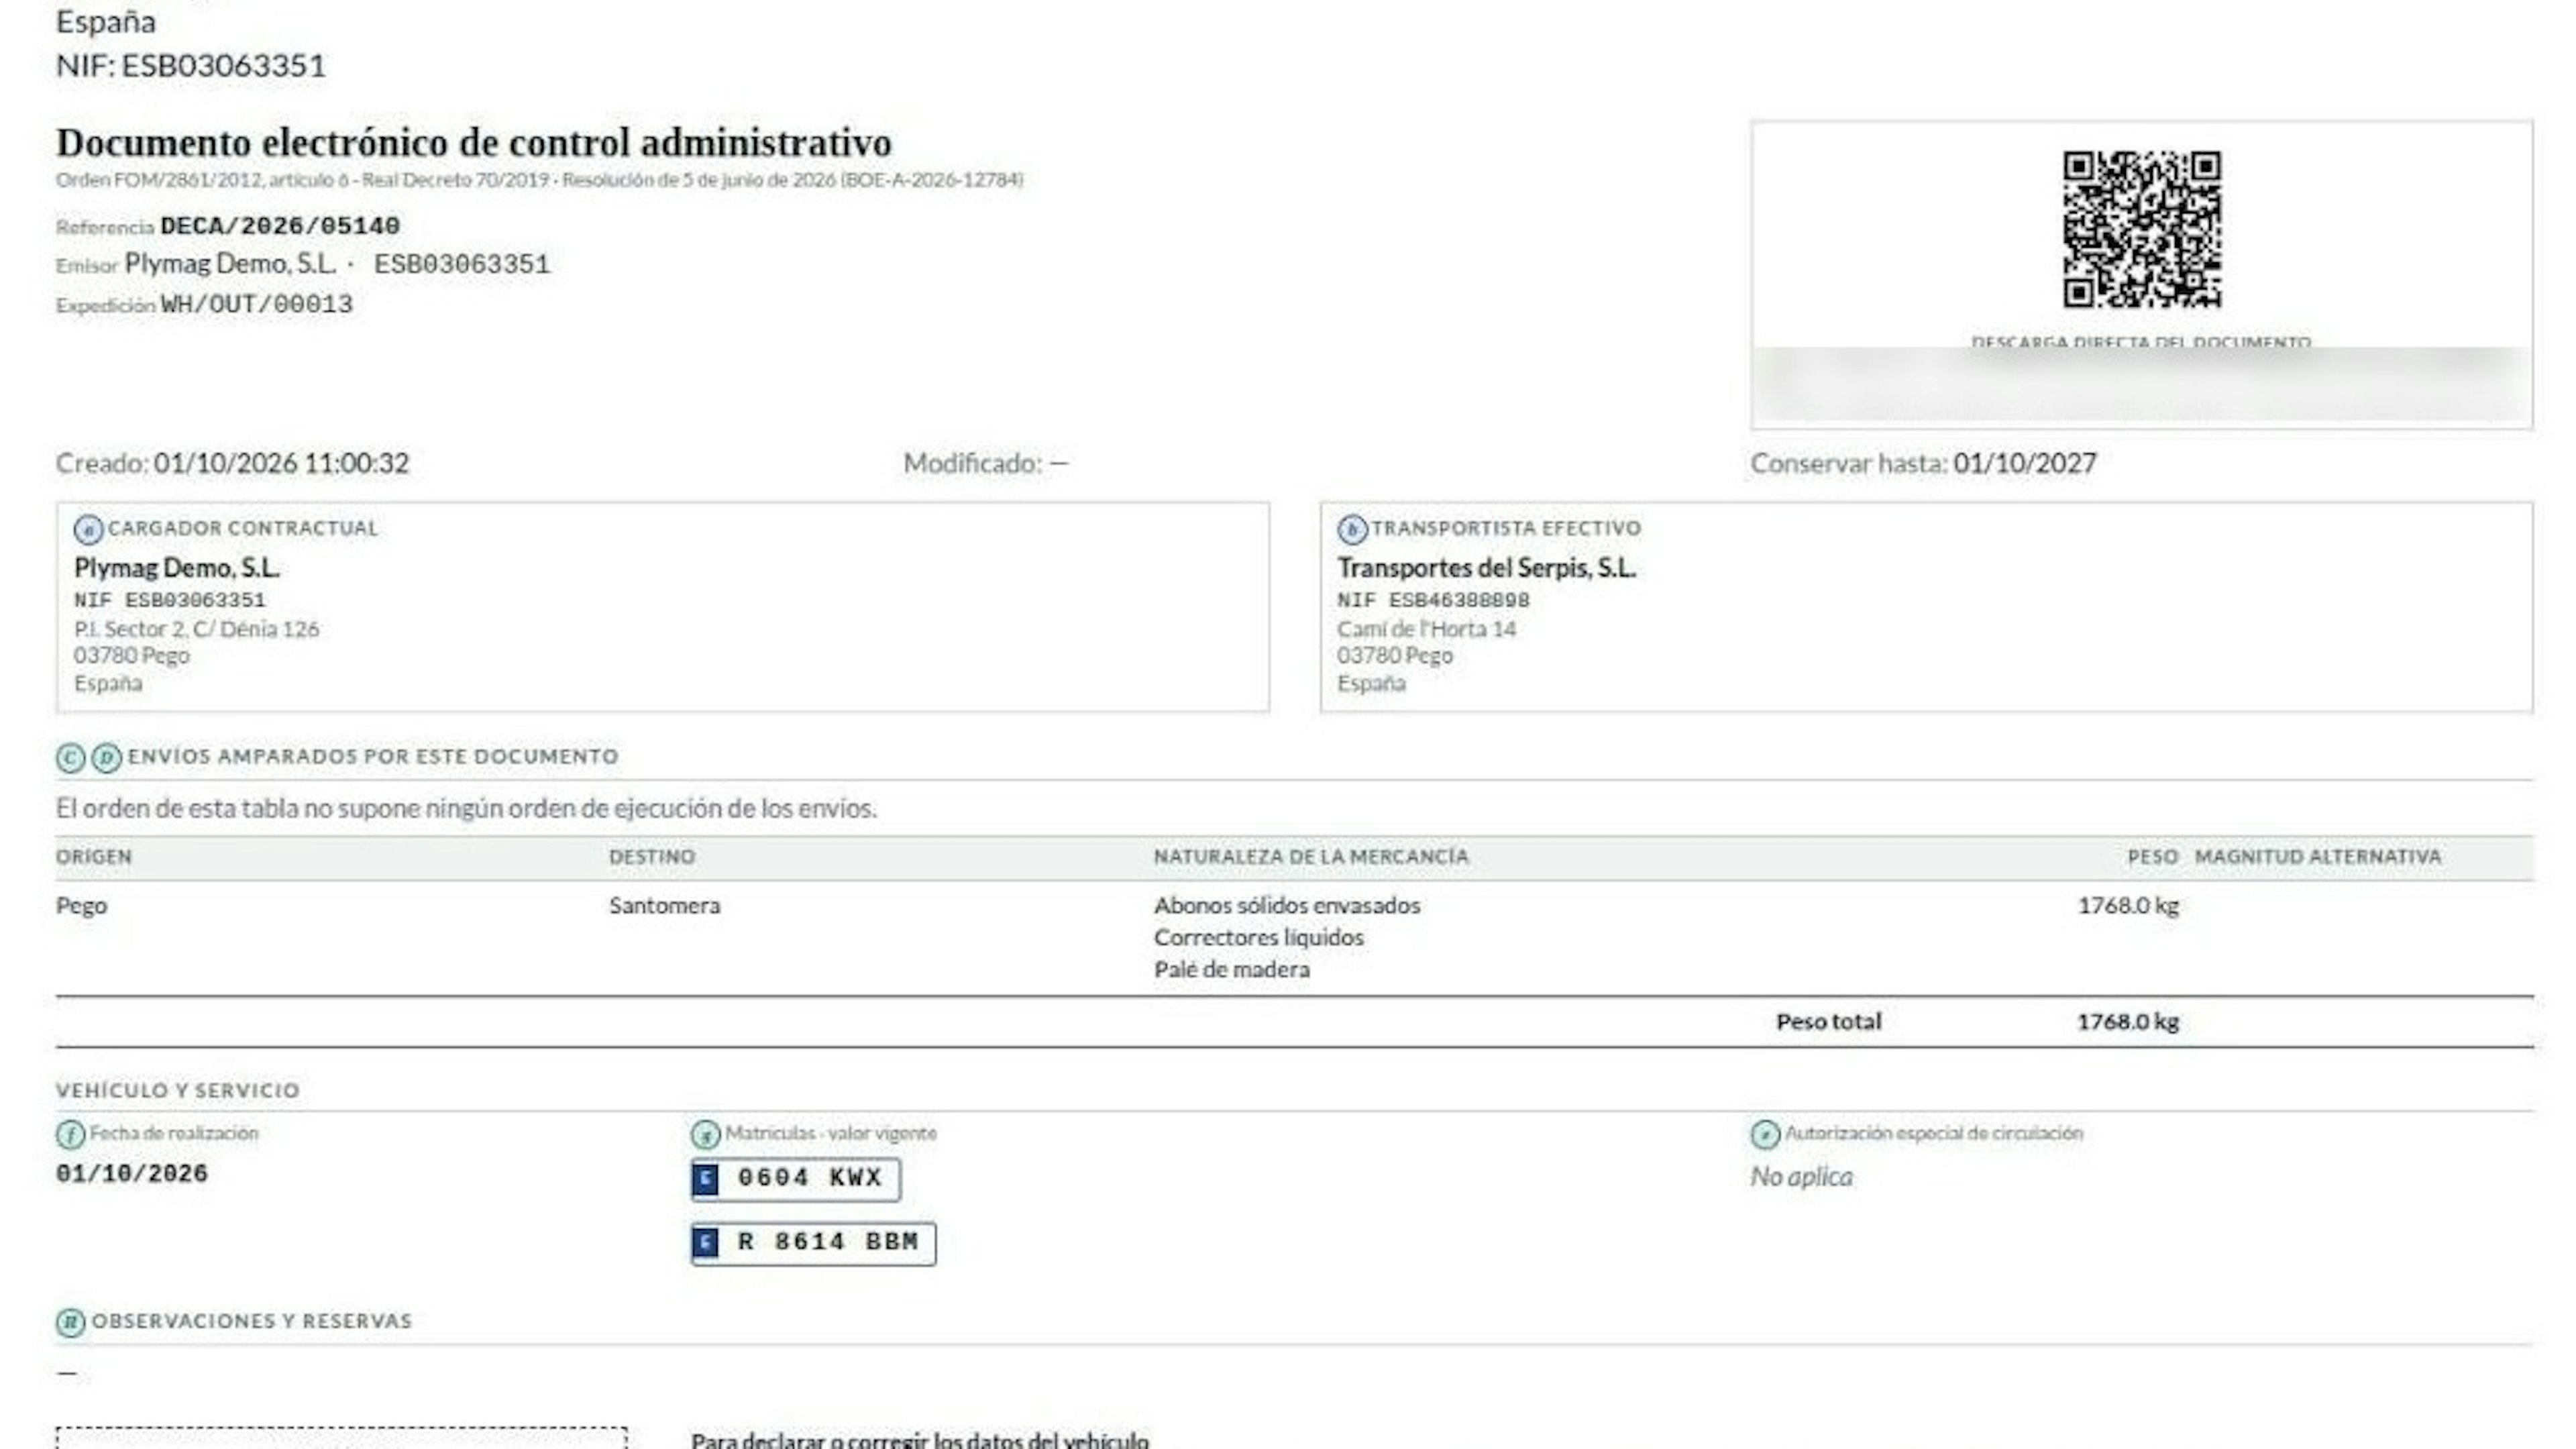Click the circled 'C' icon for envíos section
Viewport: 2576px width, 1449px height.
click(x=70, y=758)
